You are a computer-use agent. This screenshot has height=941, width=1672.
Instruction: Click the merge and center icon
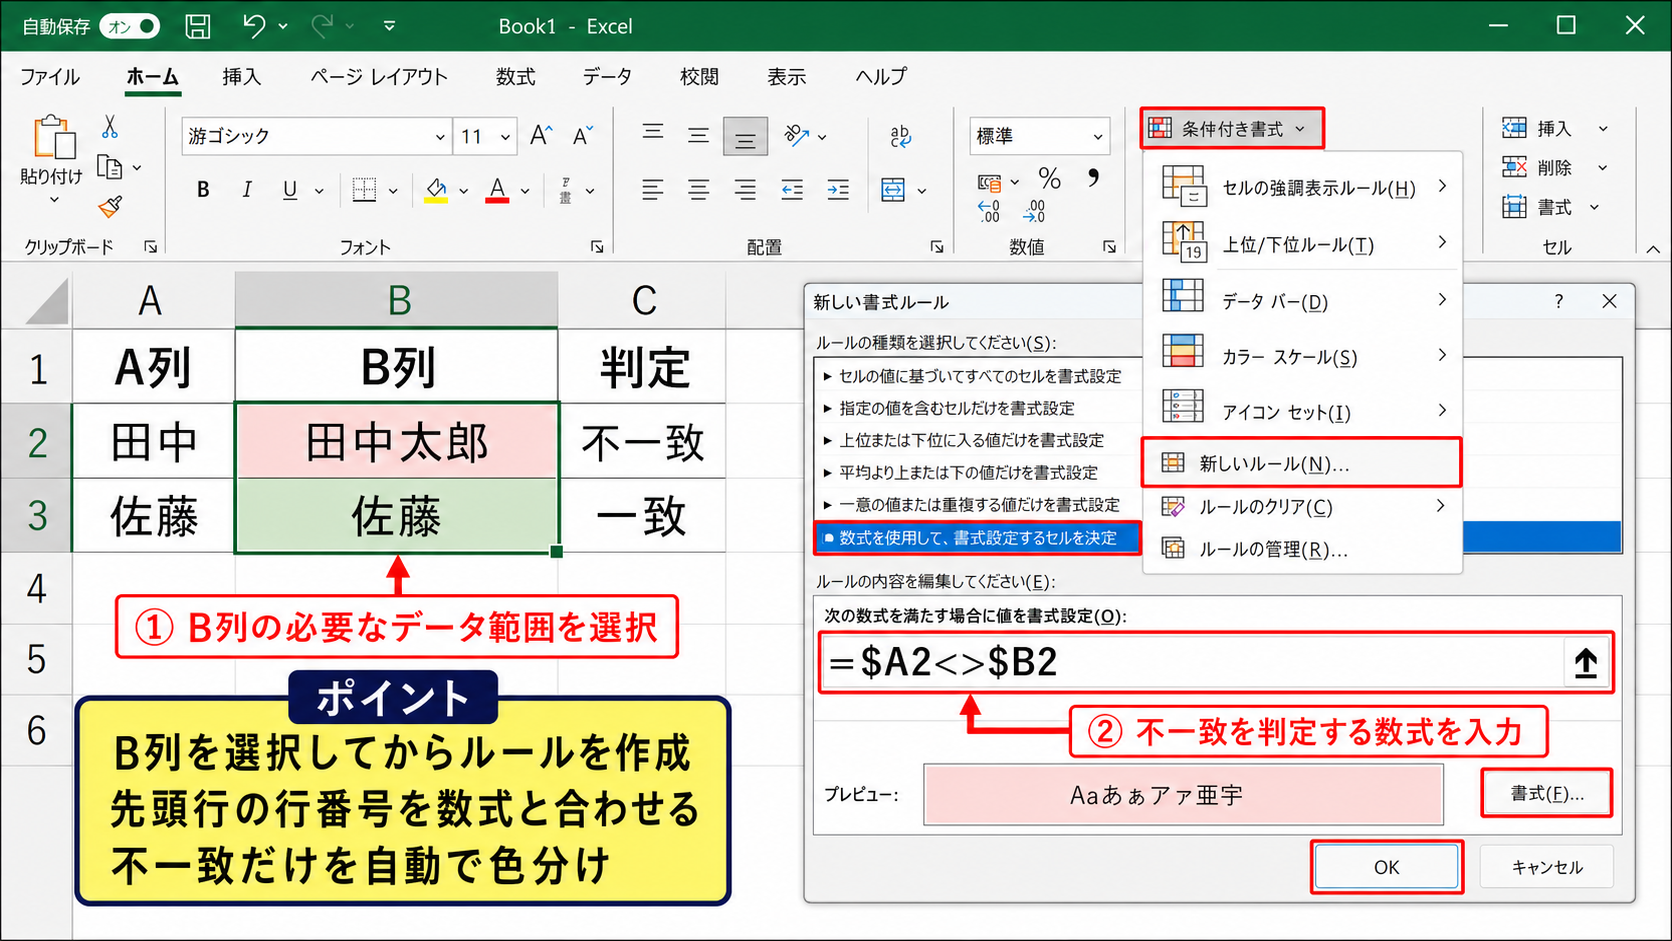(893, 190)
